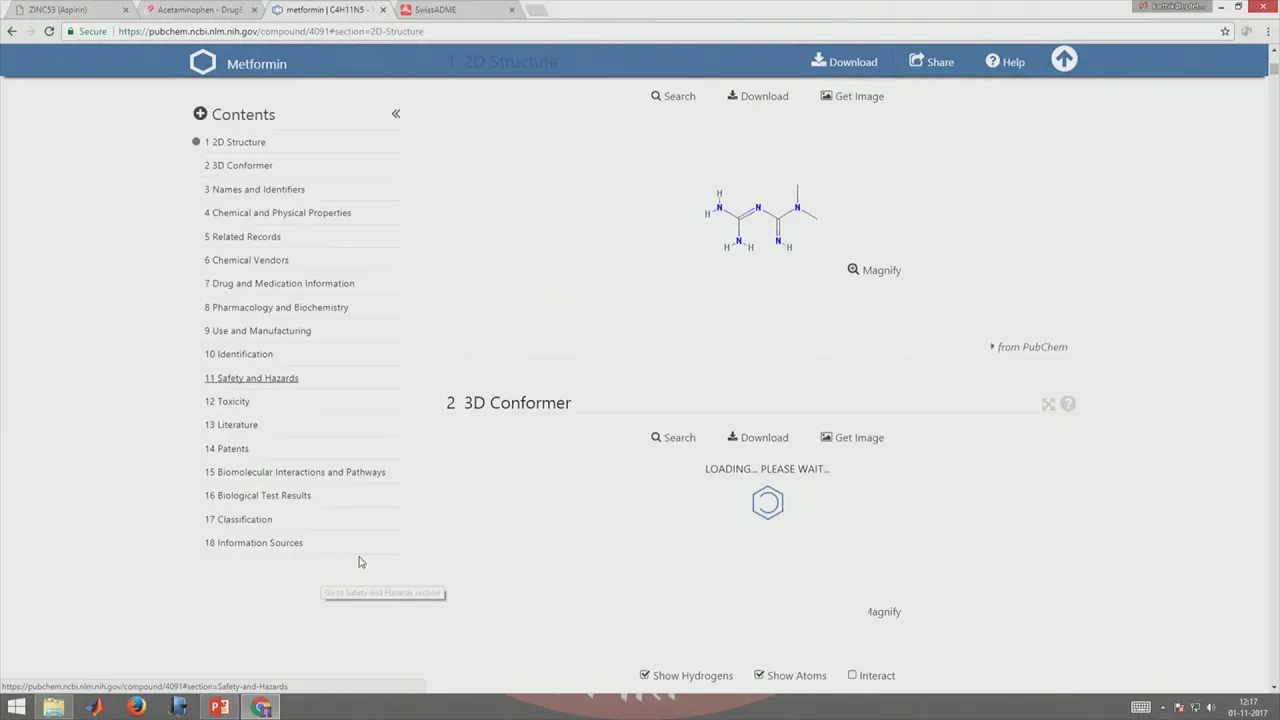
Task: Open 4 Chemical and Physical Properties
Action: pos(277,212)
